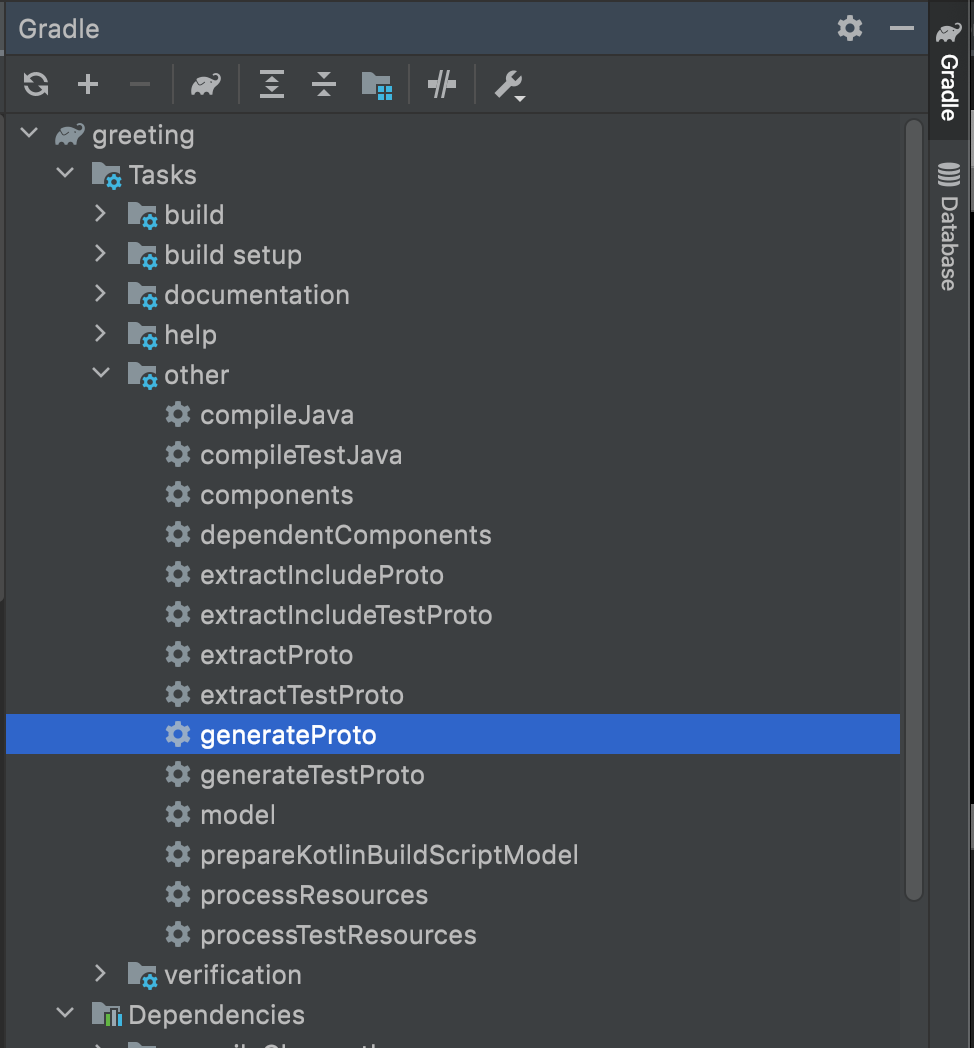Click the processResources task
This screenshot has height=1048, width=974.
coord(313,895)
